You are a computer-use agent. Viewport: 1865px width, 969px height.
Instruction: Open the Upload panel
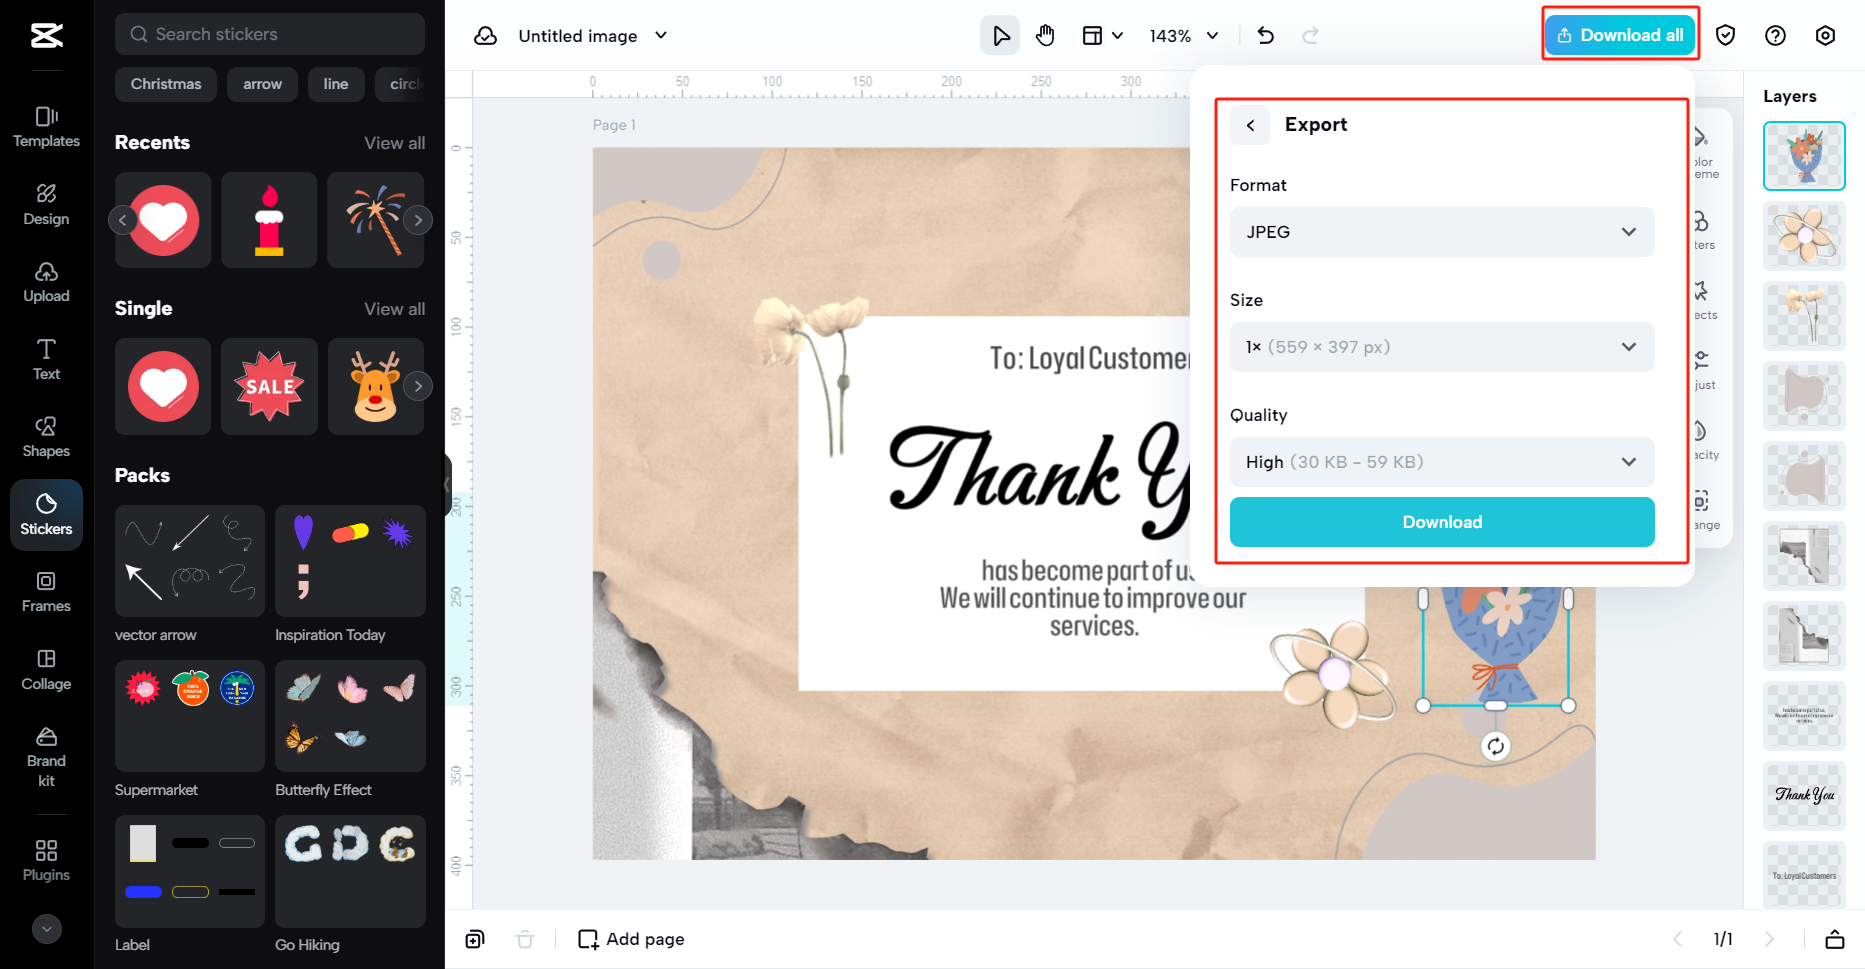click(46, 282)
